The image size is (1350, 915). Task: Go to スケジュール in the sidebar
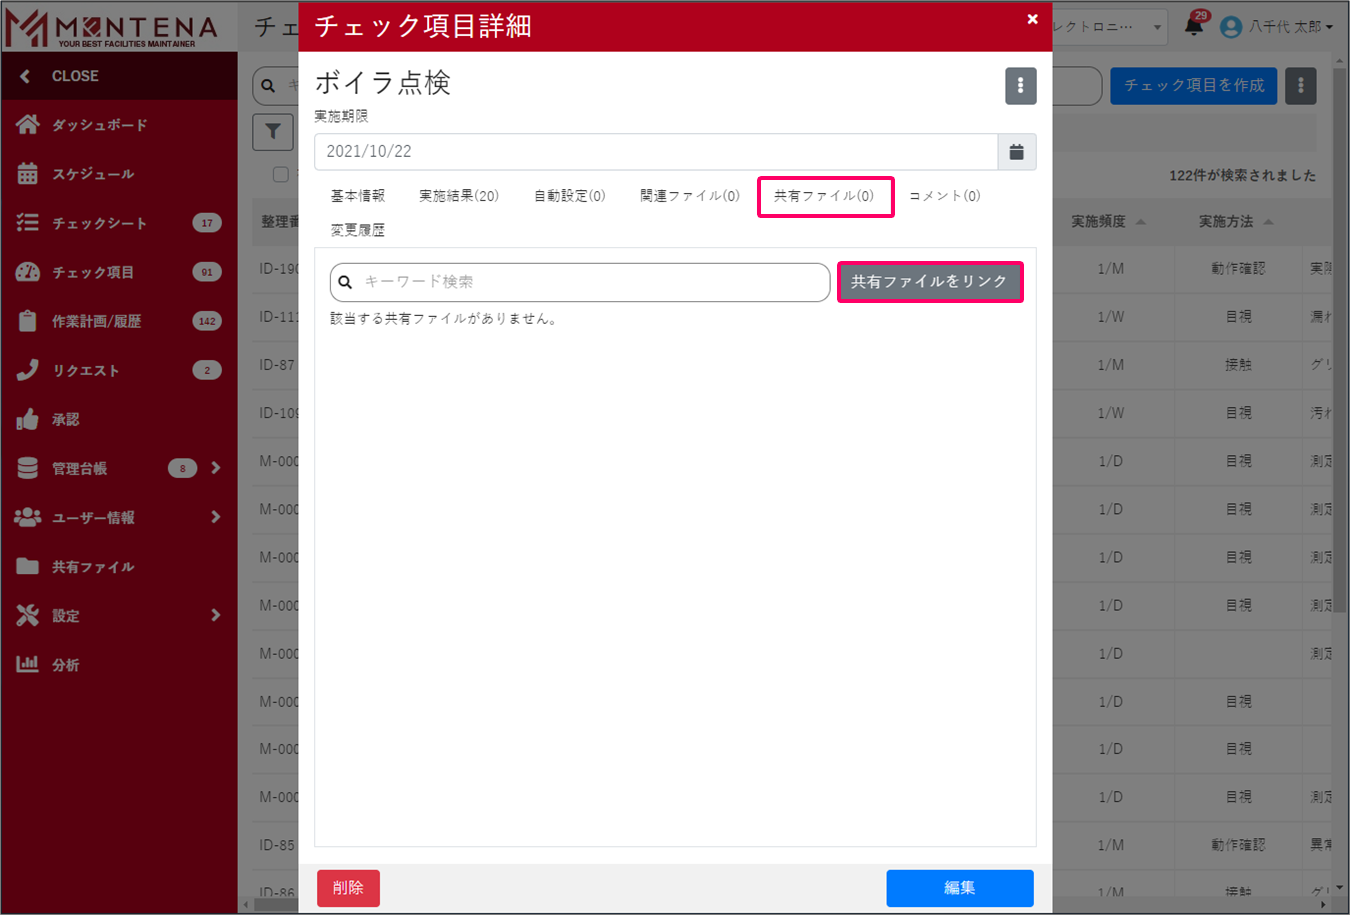[x=92, y=174]
